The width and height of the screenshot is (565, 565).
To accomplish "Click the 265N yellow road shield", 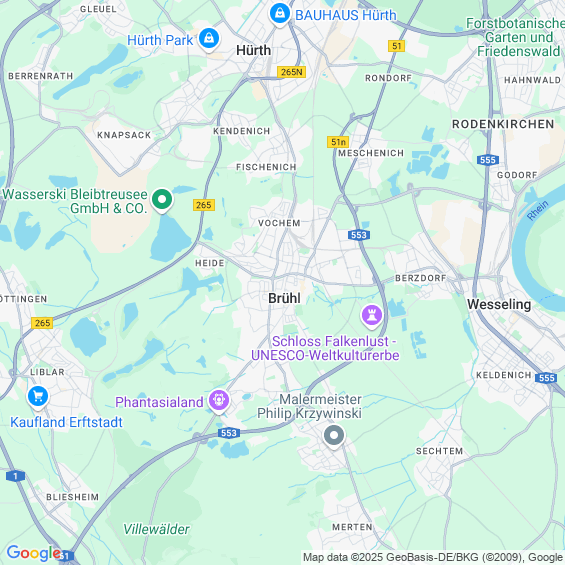I will (291, 72).
